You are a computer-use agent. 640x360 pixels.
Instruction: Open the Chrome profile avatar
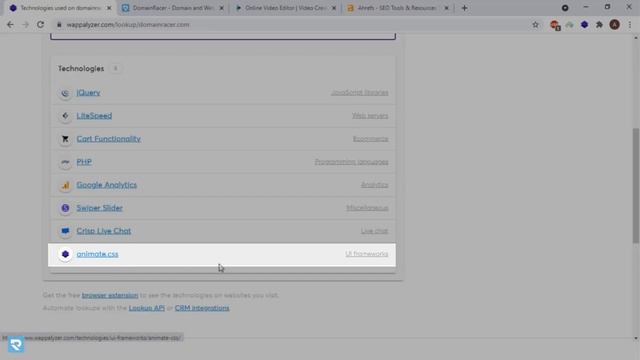coord(614,25)
